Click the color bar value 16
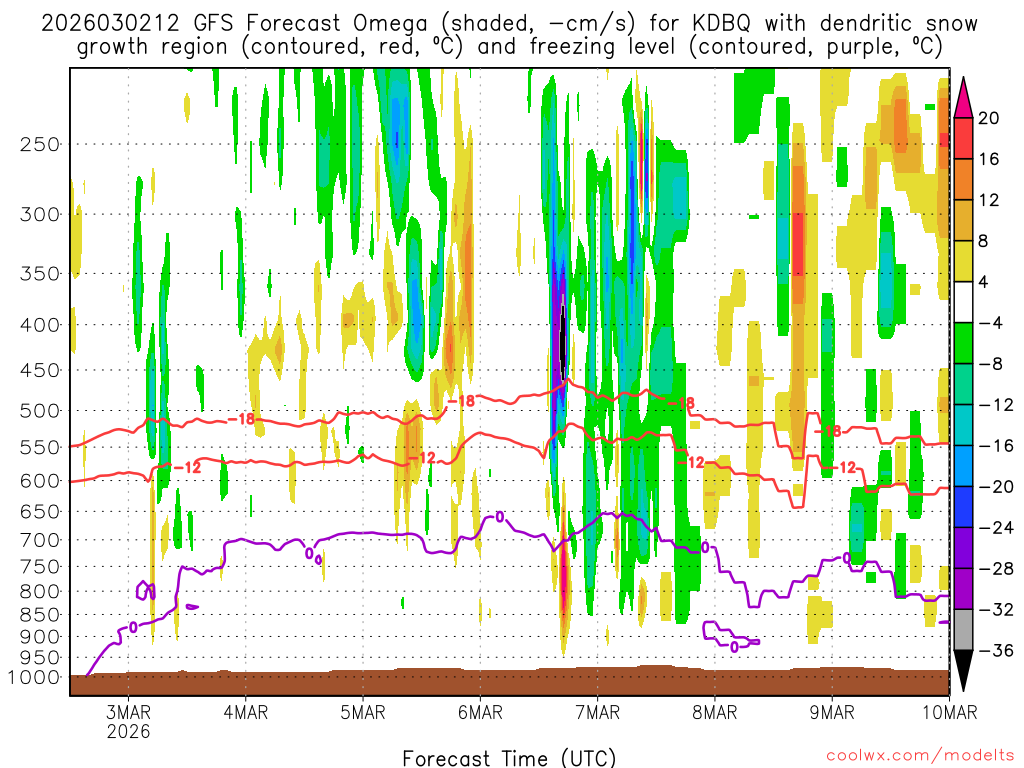Image resolution: width=1024 pixels, height=768 pixels. tap(989, 159)
